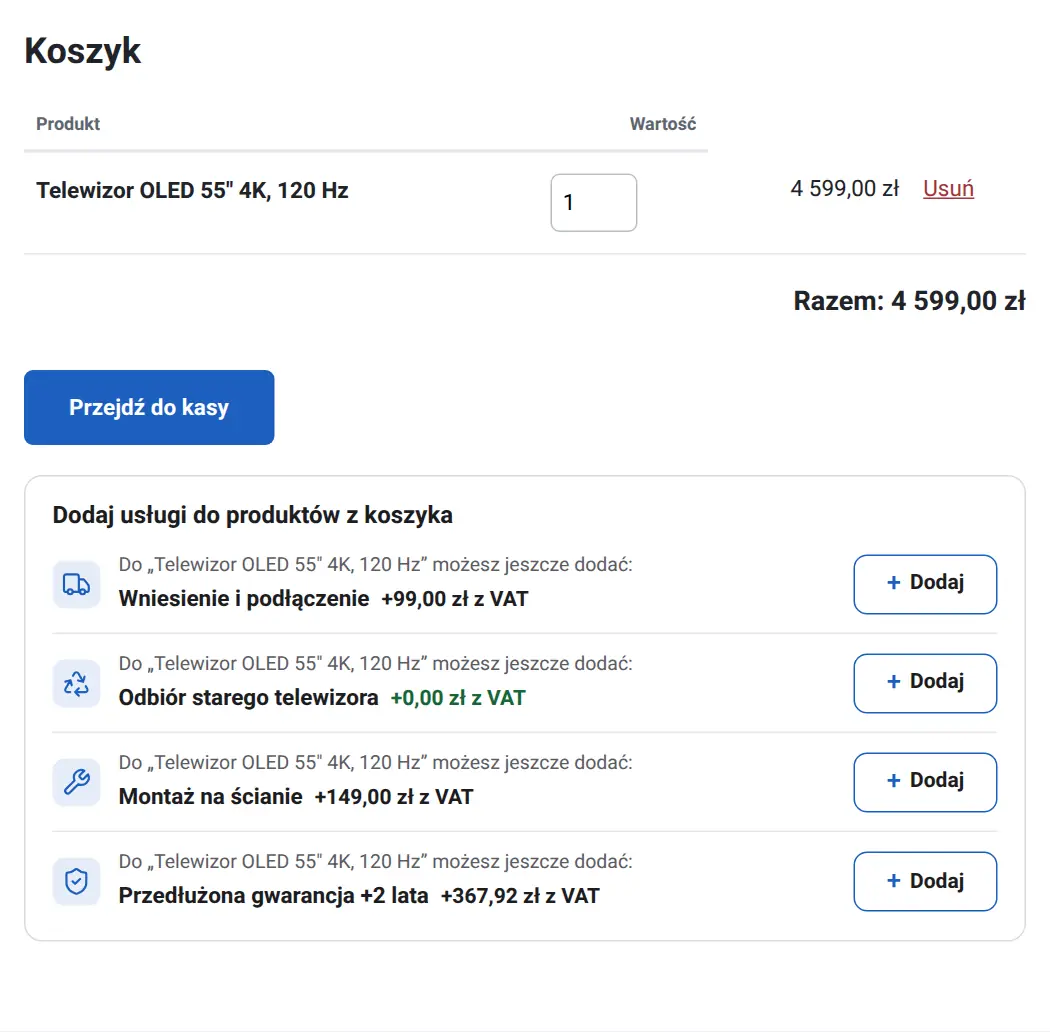
Task: Focus the quantity field showing 1
Action: (x=593, y=203)
